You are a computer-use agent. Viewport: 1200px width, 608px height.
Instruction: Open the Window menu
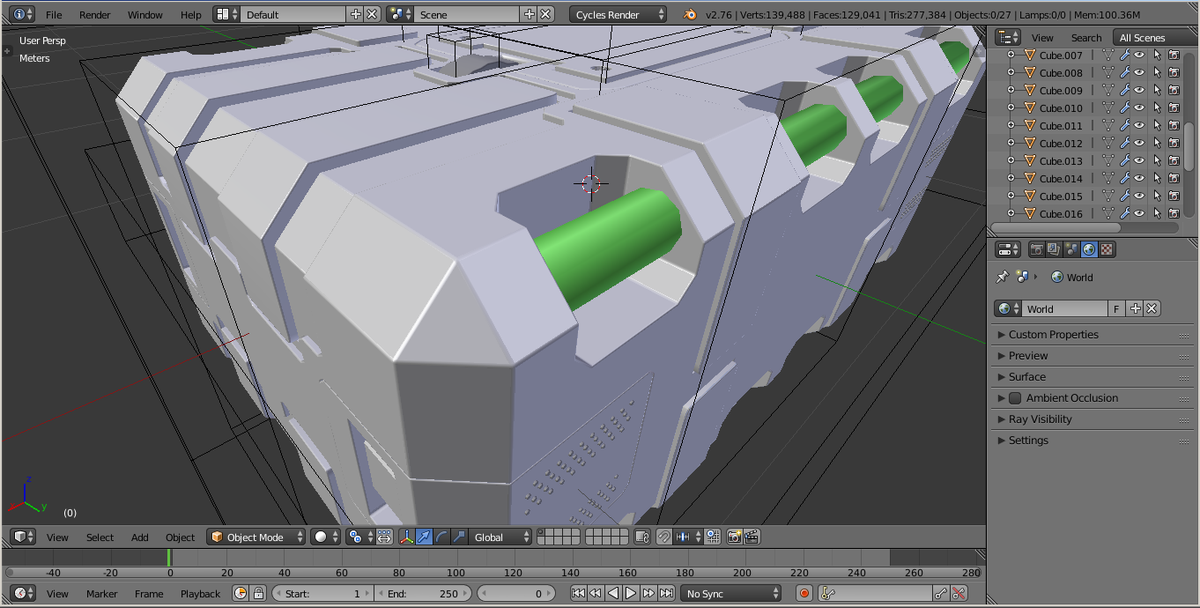tap(145, 15)
